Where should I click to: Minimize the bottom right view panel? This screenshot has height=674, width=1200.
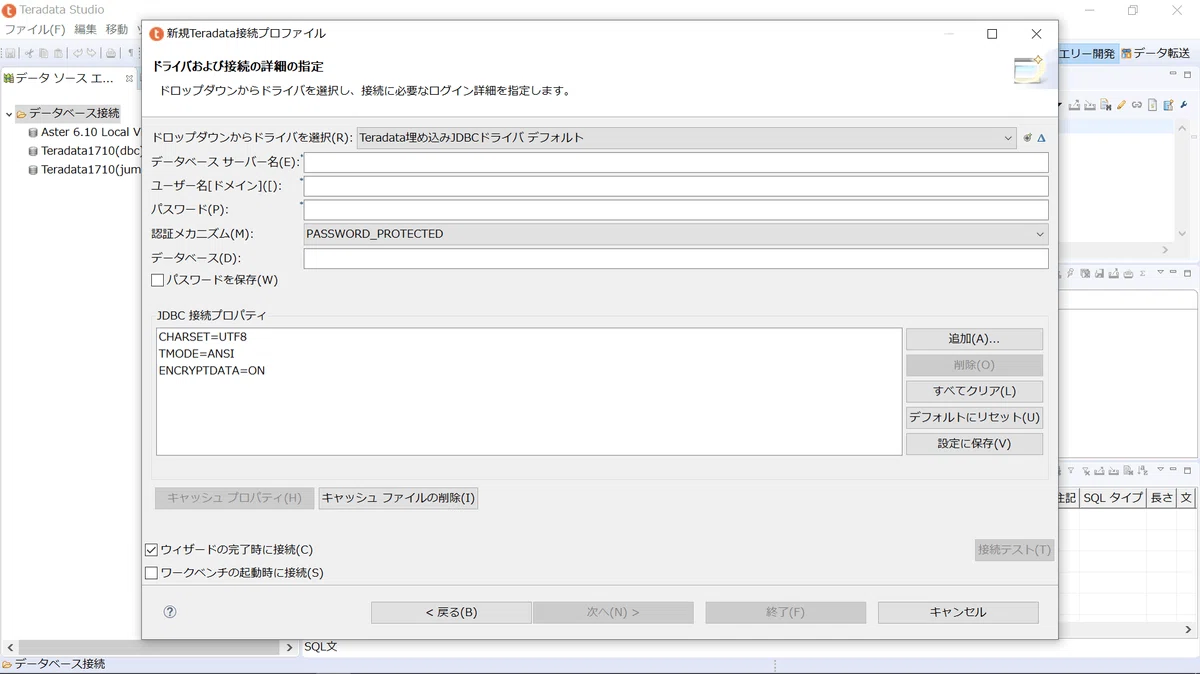click(1173, 469)
